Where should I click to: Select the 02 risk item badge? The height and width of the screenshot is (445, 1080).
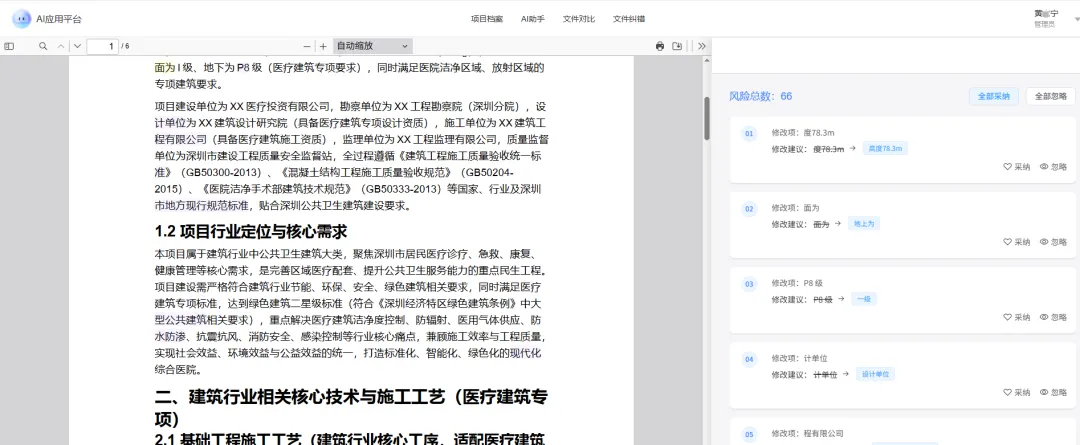pos(749,208)
